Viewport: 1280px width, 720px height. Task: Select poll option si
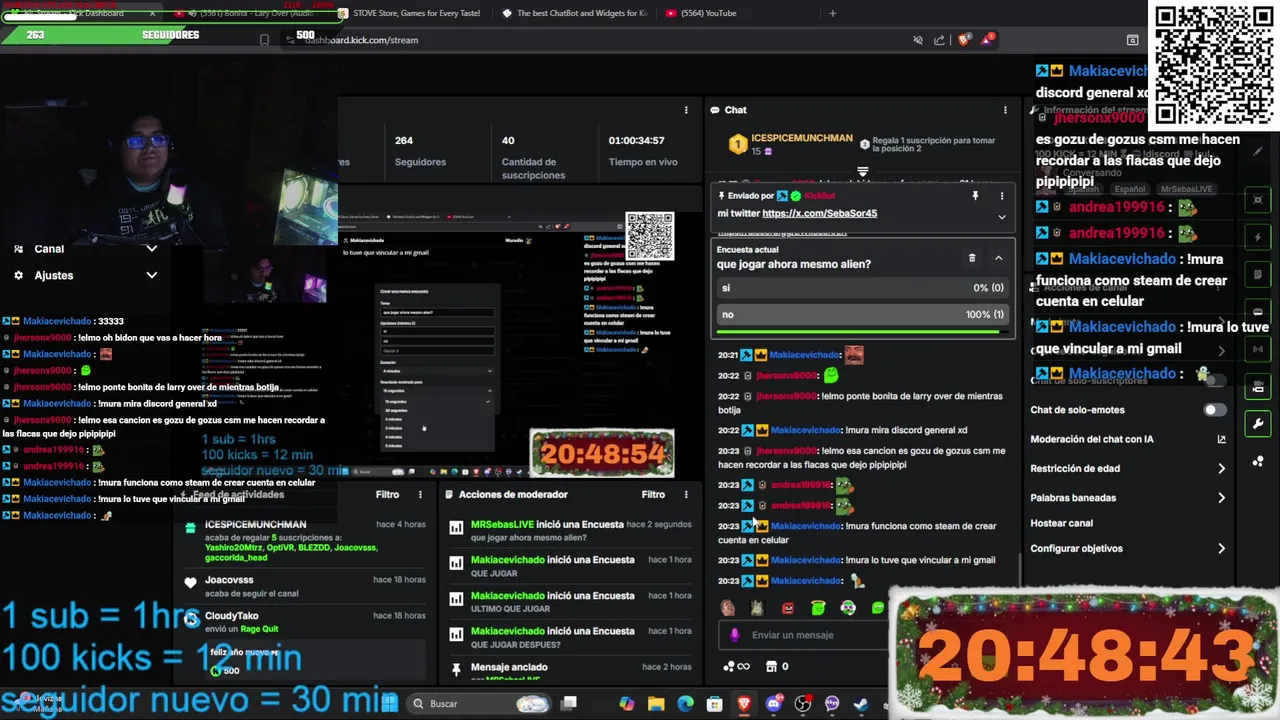[862, 288]
